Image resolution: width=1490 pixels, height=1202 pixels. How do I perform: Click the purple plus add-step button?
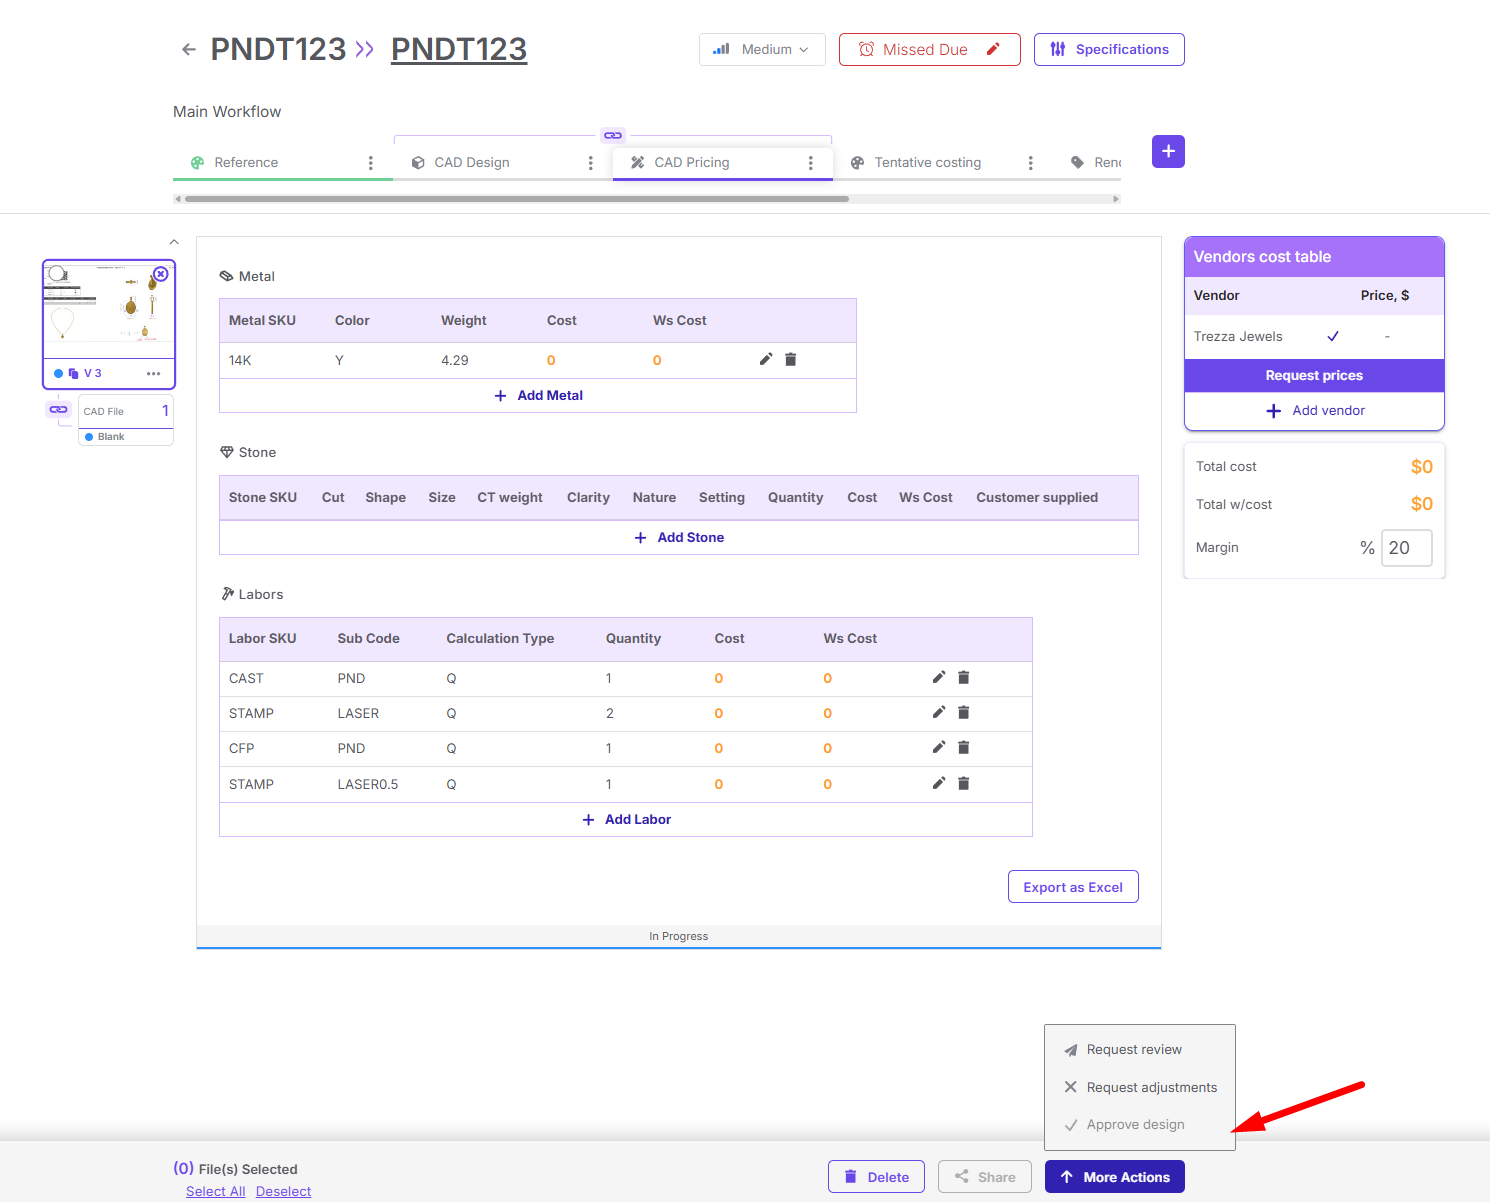pyautogui.click(x=1168, y=151)
